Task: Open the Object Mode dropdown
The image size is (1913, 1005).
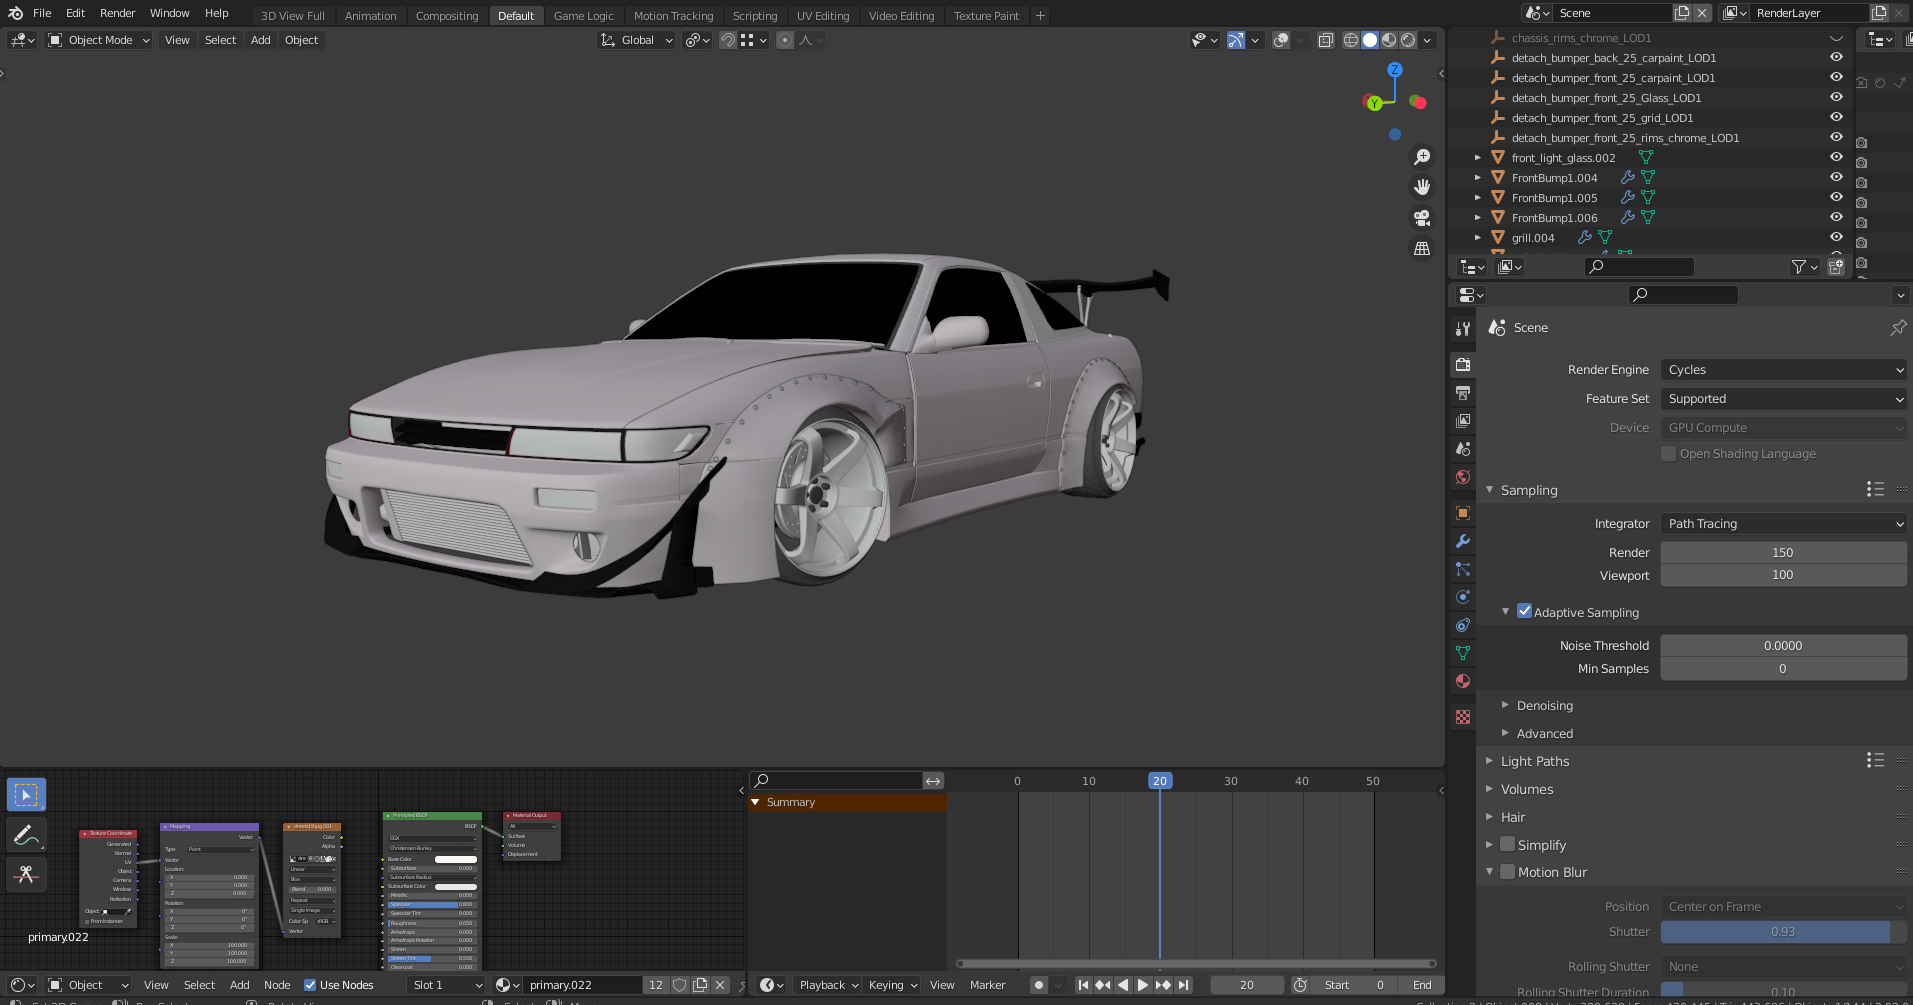Action: tap(99, 40)
